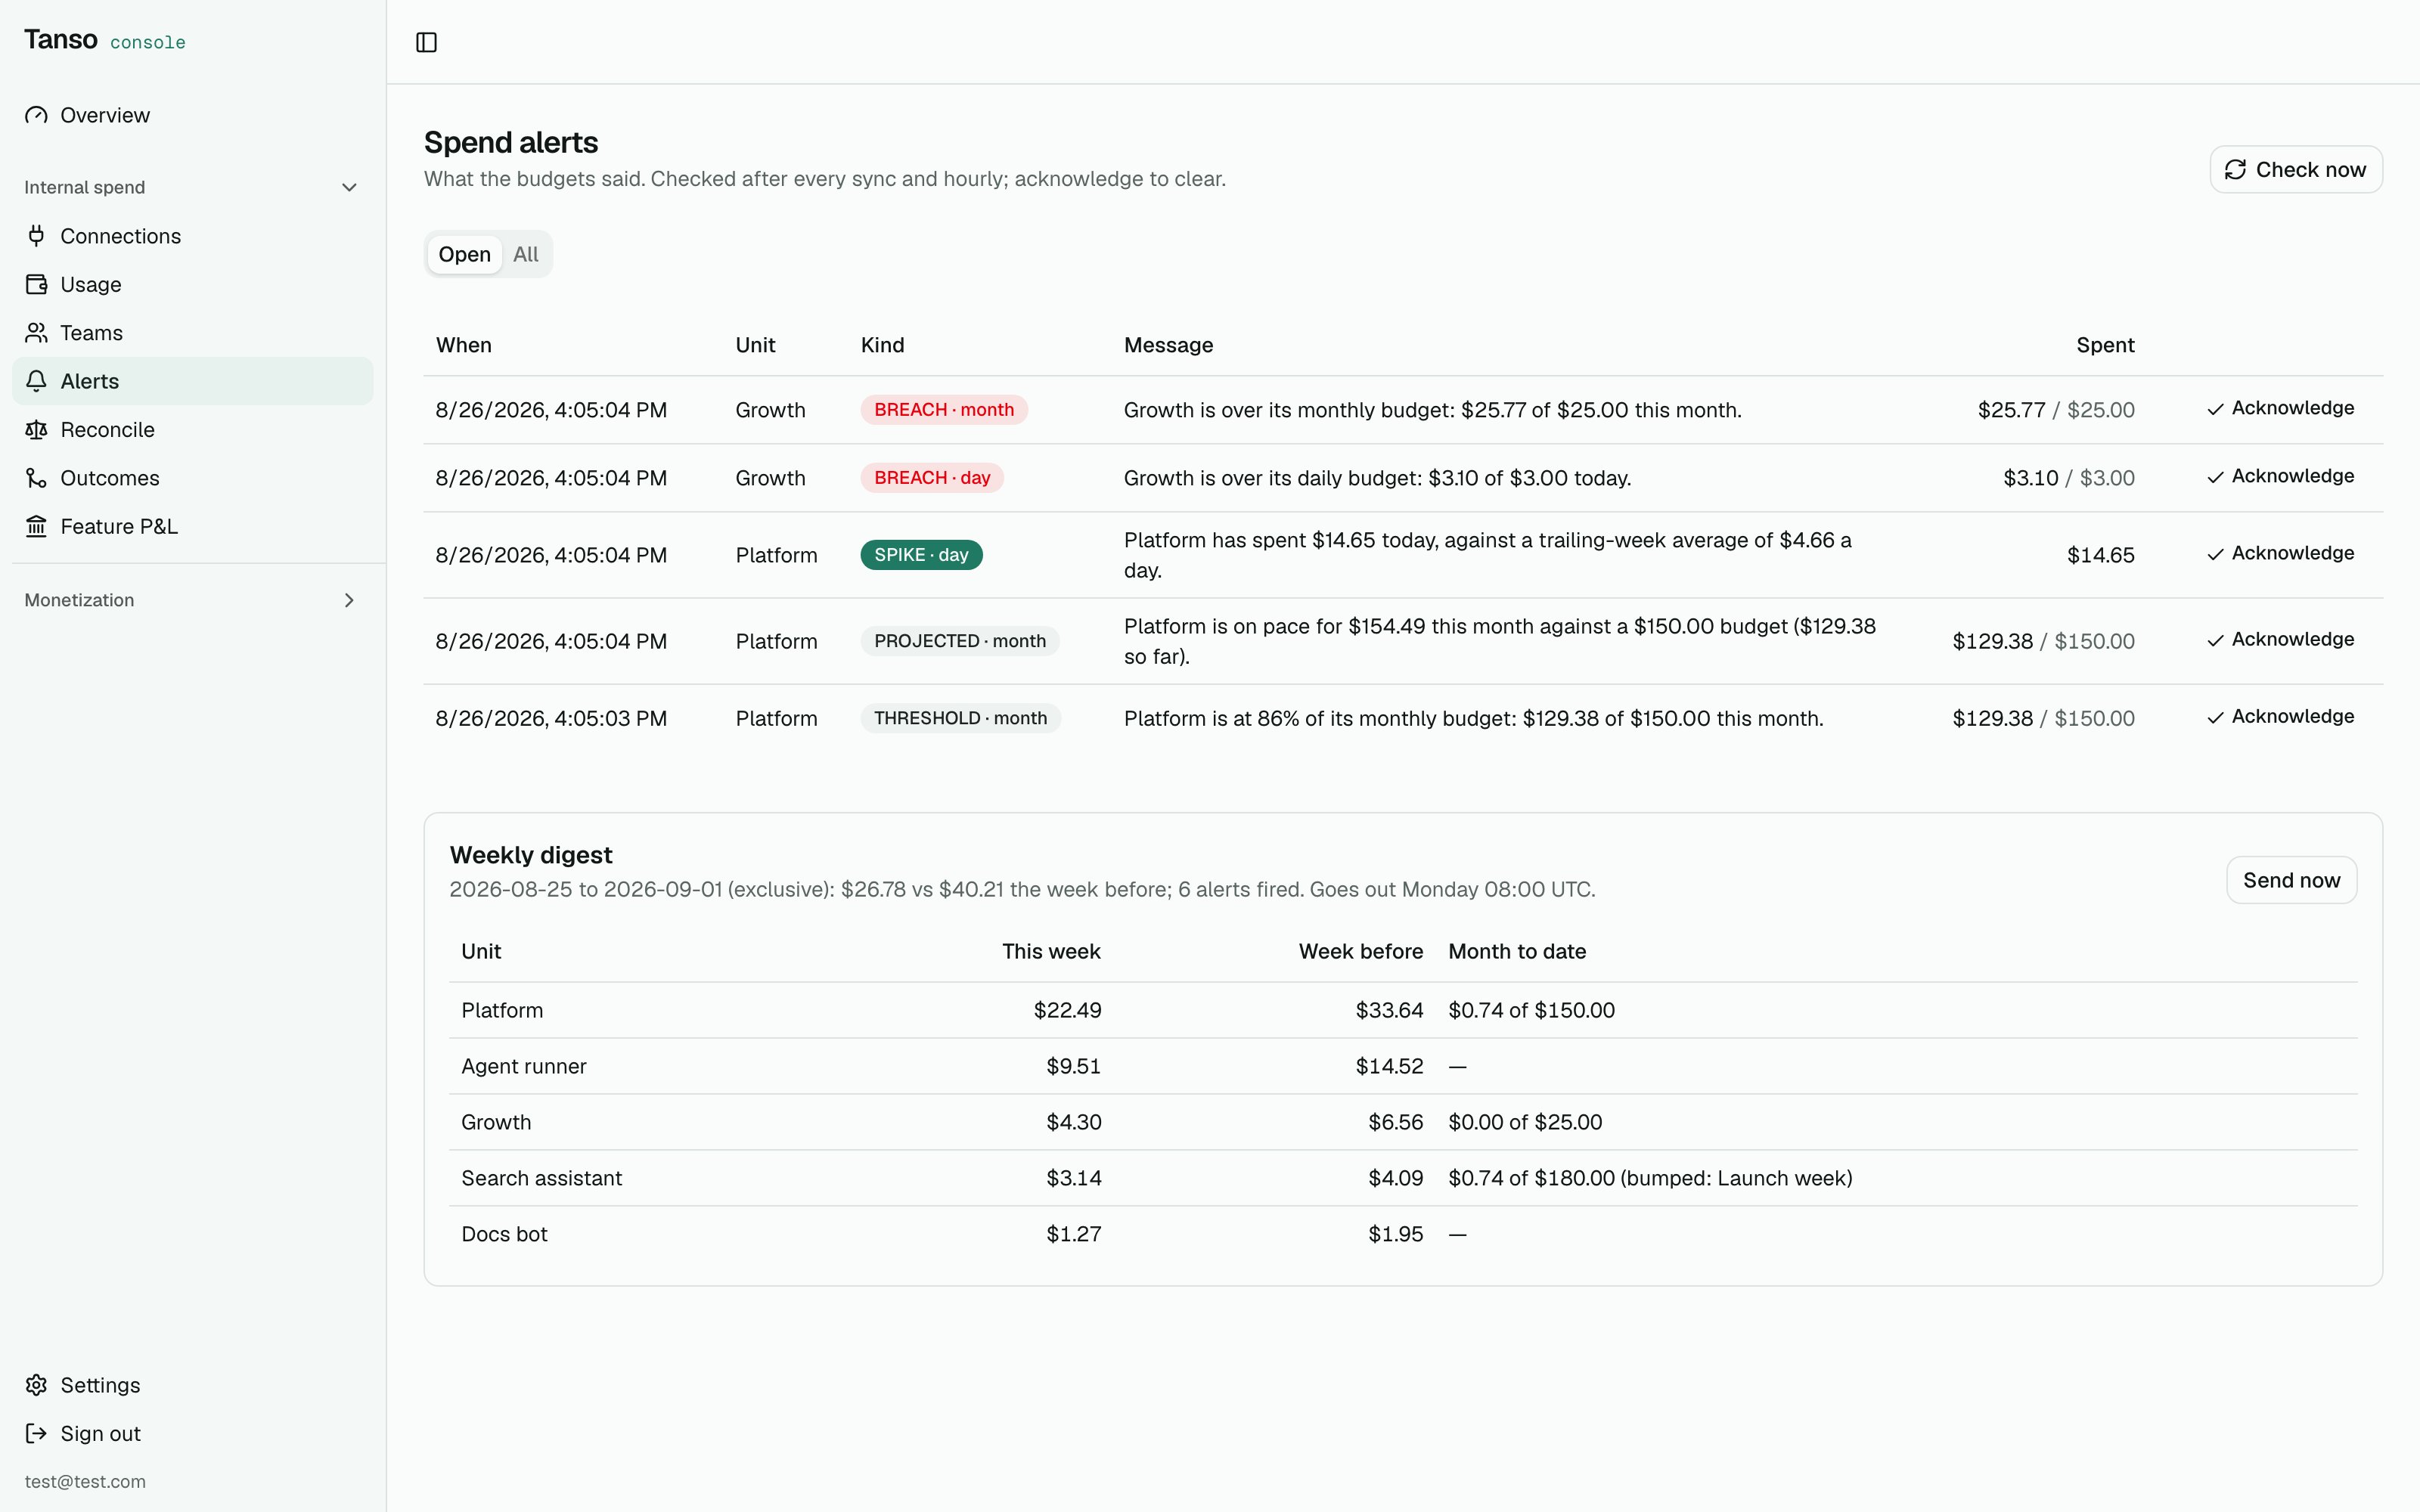Viewport: 2420px width, 1512px height.
Task: Click the When column header
Action: [464, 345]
